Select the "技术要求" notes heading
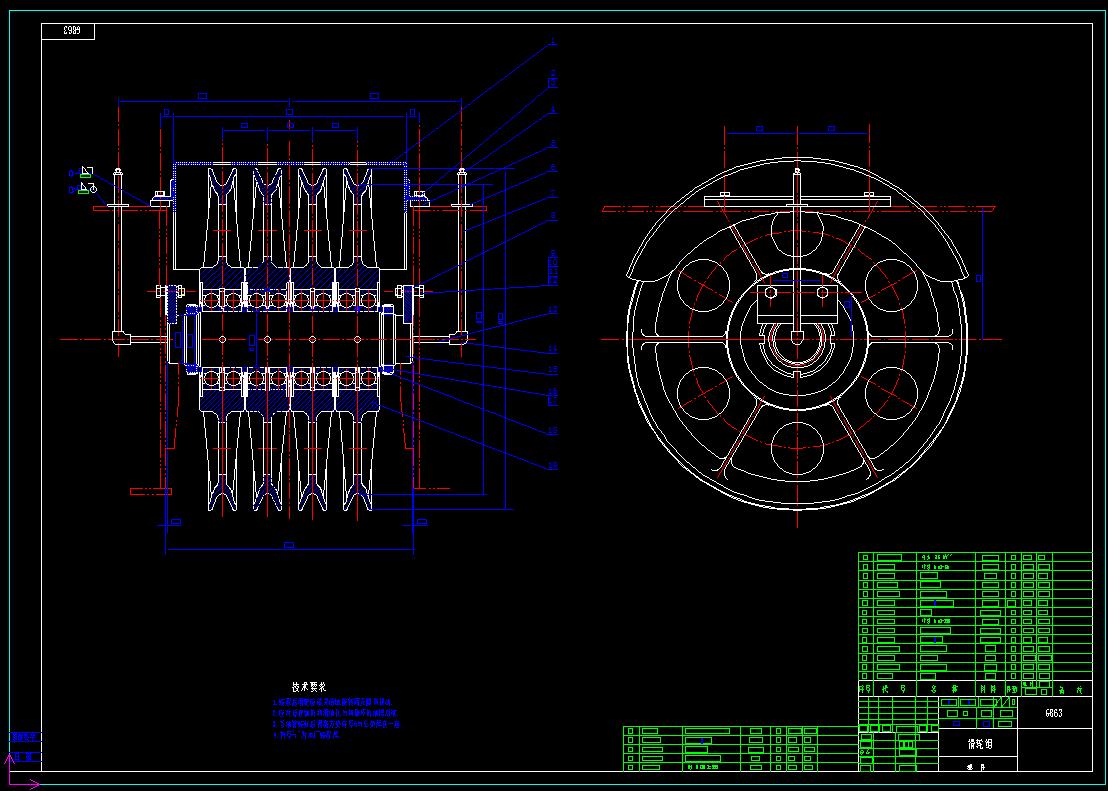This screenshot has width=1108, height=791. (x=310, y=686)
